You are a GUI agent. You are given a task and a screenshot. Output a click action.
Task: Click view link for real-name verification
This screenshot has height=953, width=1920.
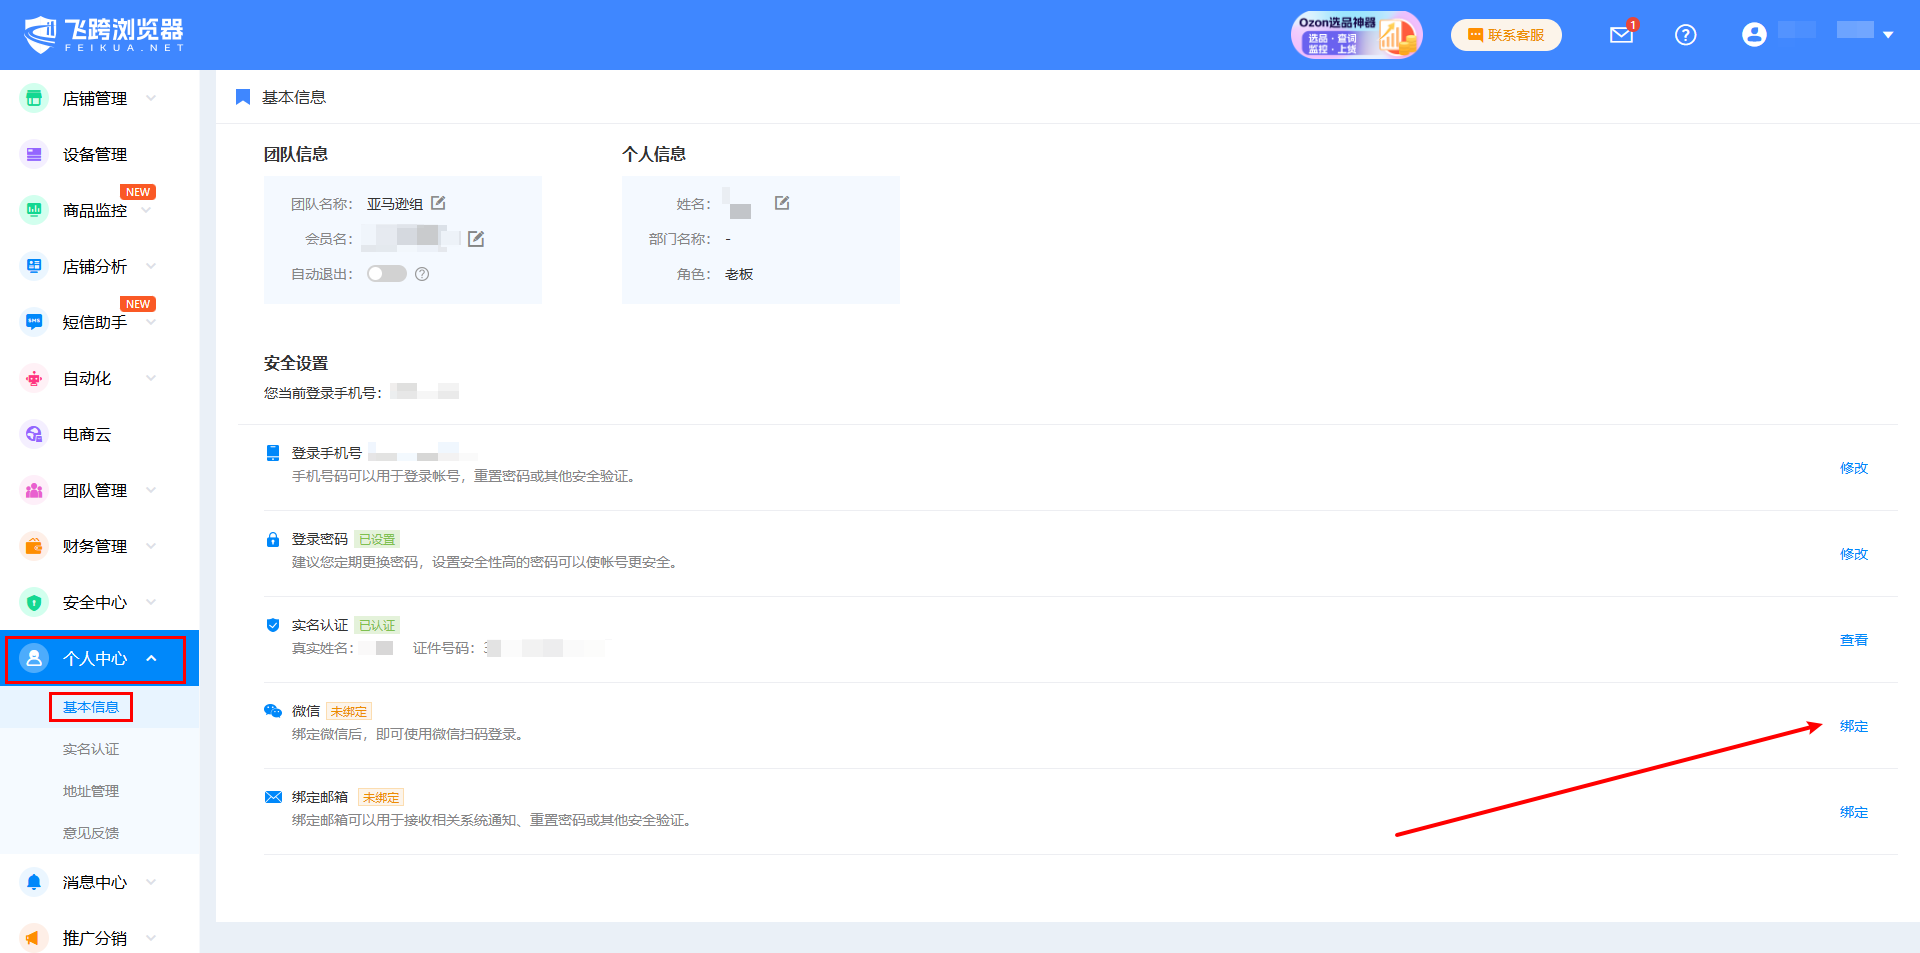[x=1853, y=640]
